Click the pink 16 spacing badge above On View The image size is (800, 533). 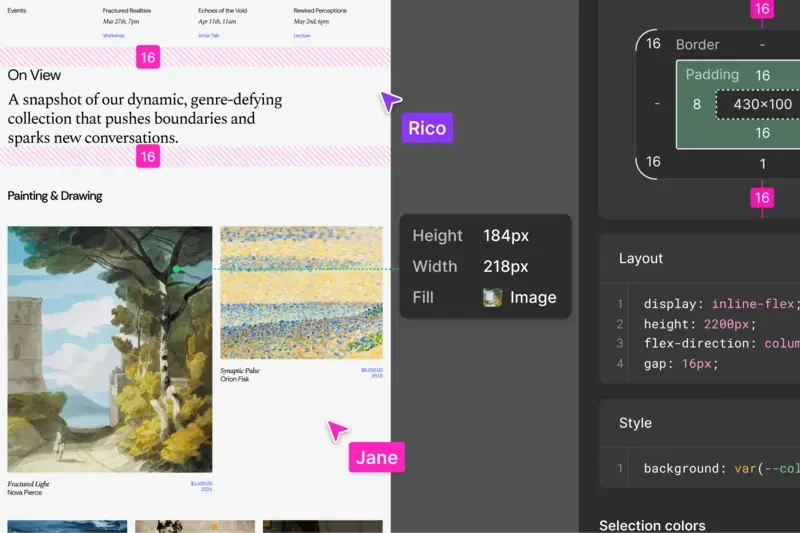click(148, 58)
